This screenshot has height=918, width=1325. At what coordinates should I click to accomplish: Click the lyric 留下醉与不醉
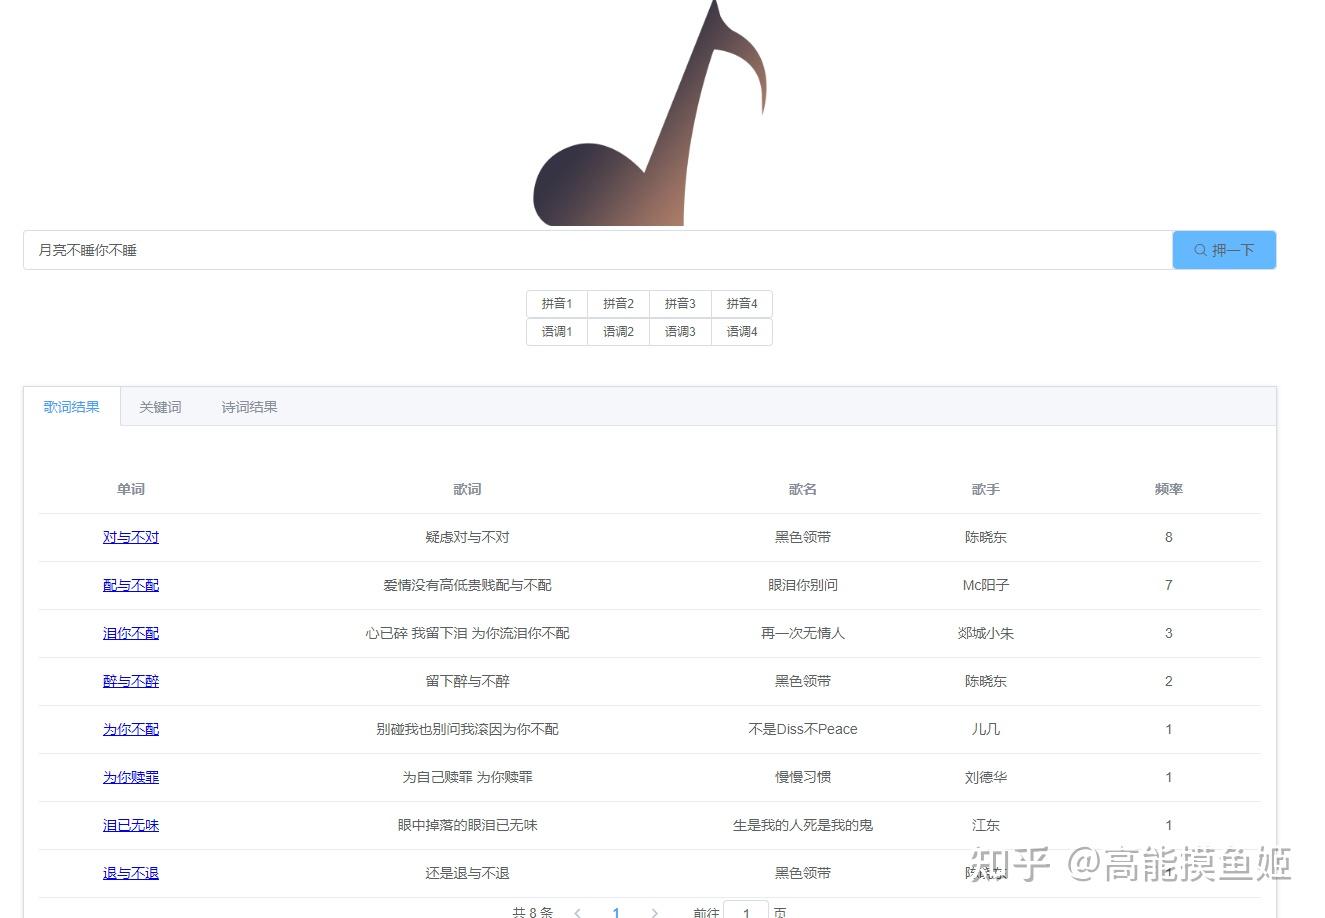467,681
